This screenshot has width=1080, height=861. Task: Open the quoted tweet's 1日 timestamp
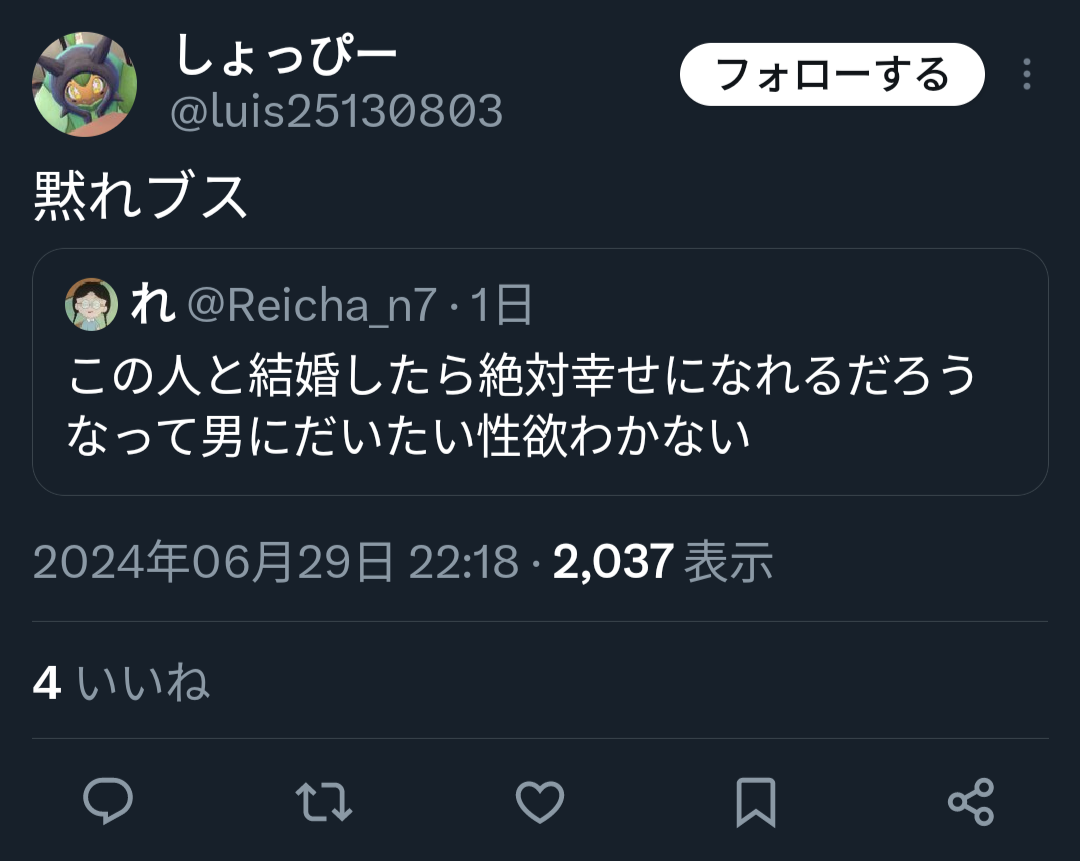pos(501,305)
